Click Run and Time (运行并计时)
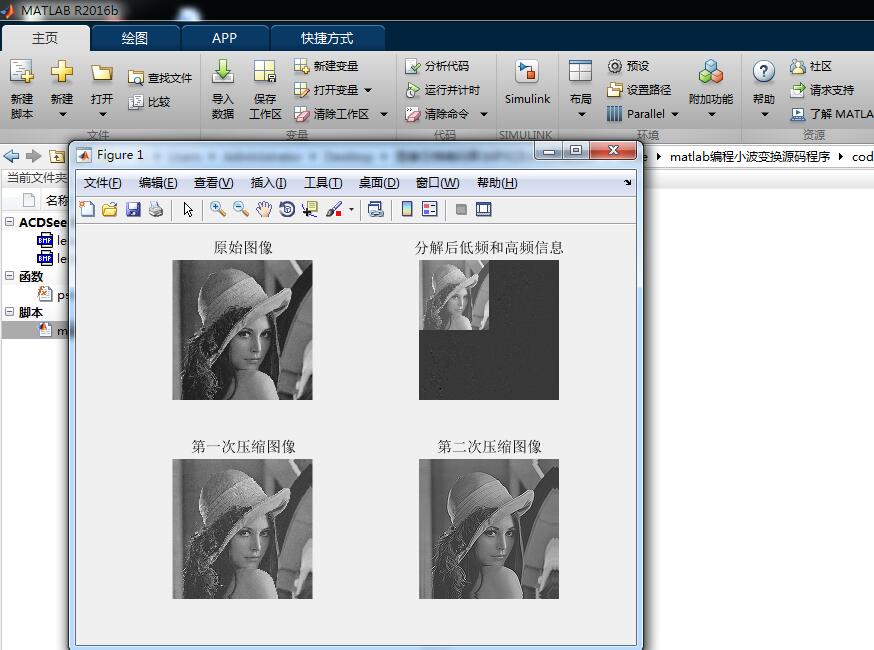Viewport: 874px width, 650px height. pos(443,90)
